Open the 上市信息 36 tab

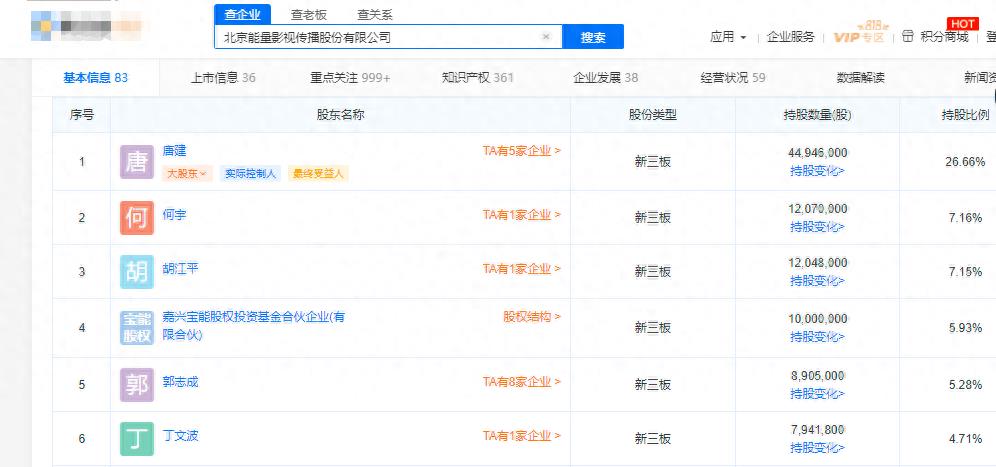[x=223, y=78]
